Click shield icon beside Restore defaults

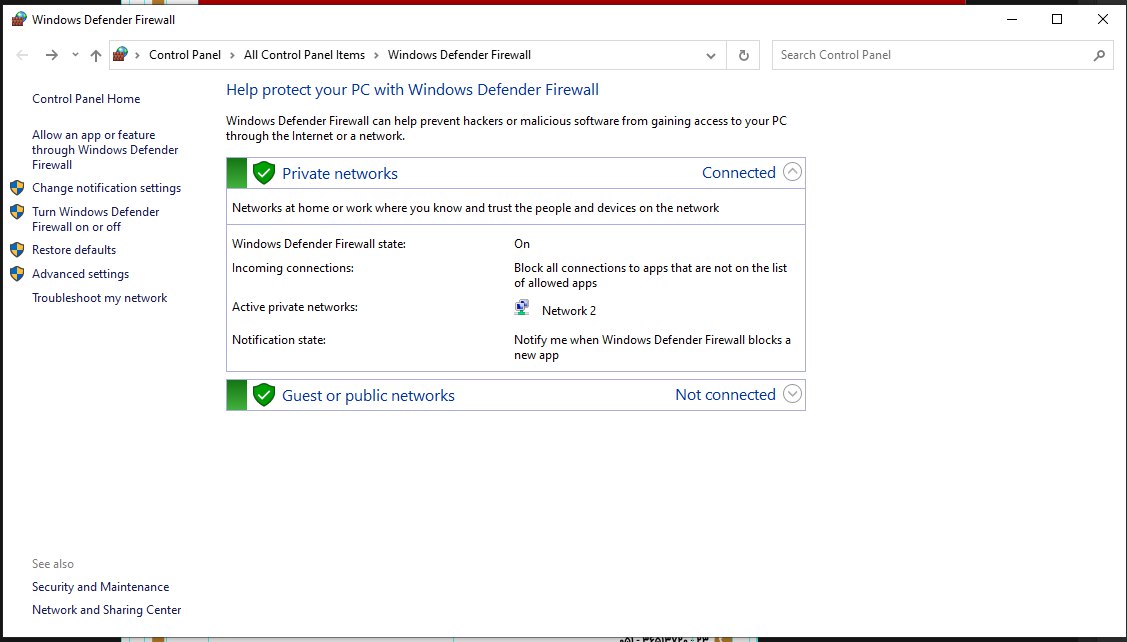(17, 250)
